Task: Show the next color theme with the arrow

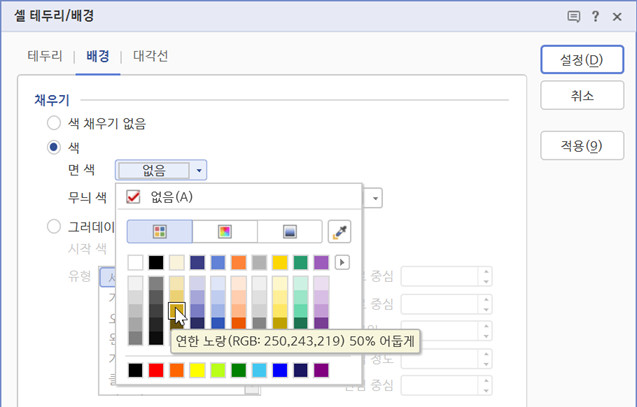Action: [x=342, y=262]
